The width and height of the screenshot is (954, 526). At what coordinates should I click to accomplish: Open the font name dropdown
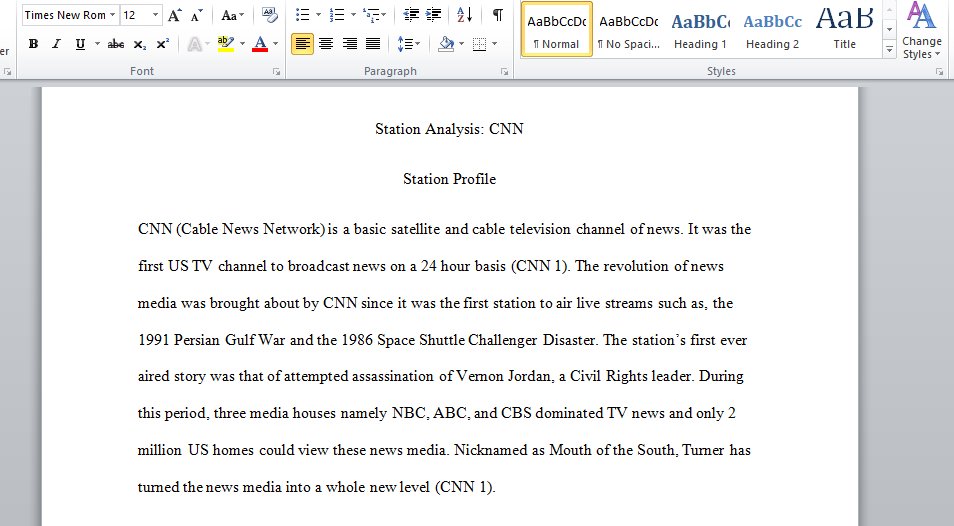112,15
